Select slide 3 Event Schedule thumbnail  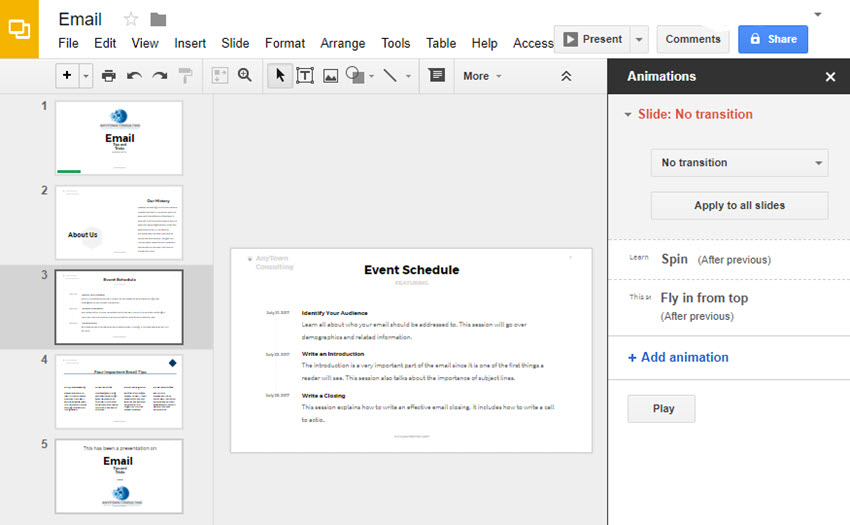click(119, 307)
